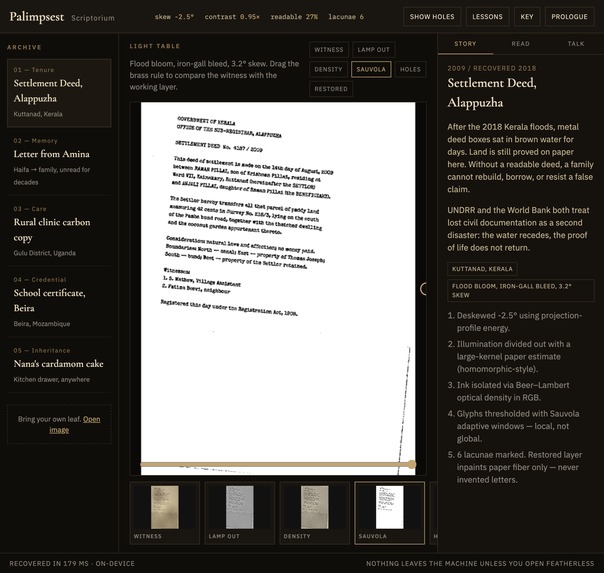
Task: Click the ARCHIVE heading
Action: coord(24,47)
